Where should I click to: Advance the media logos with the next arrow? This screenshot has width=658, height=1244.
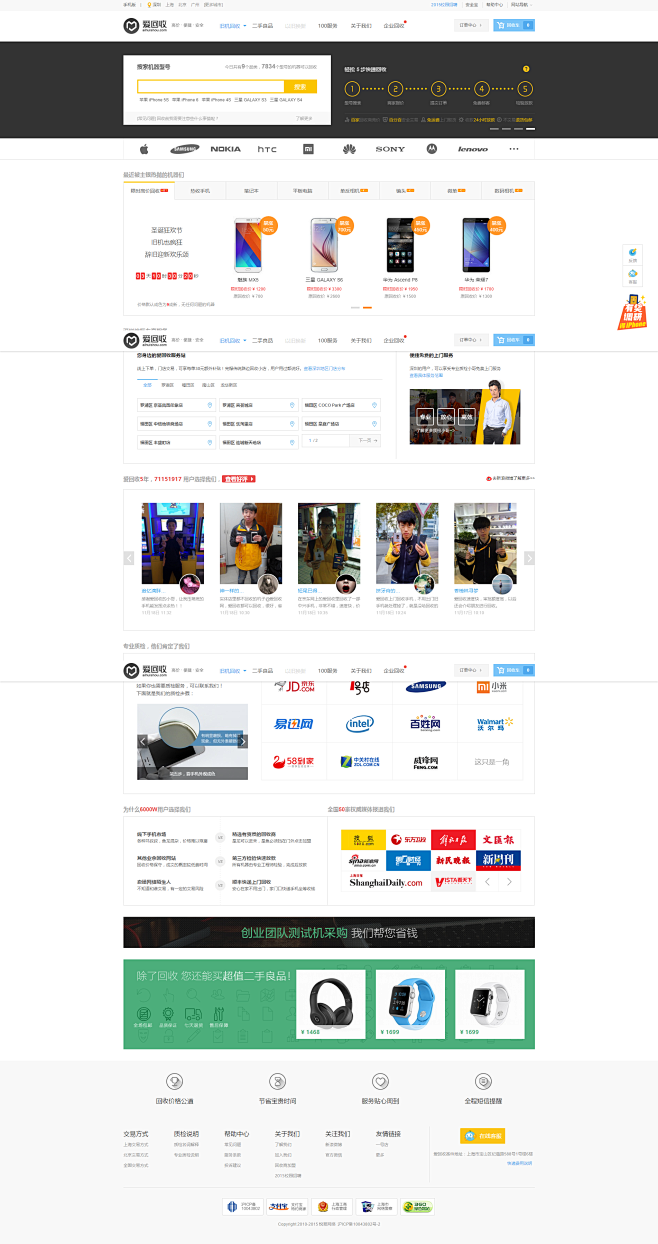point(509,882)
